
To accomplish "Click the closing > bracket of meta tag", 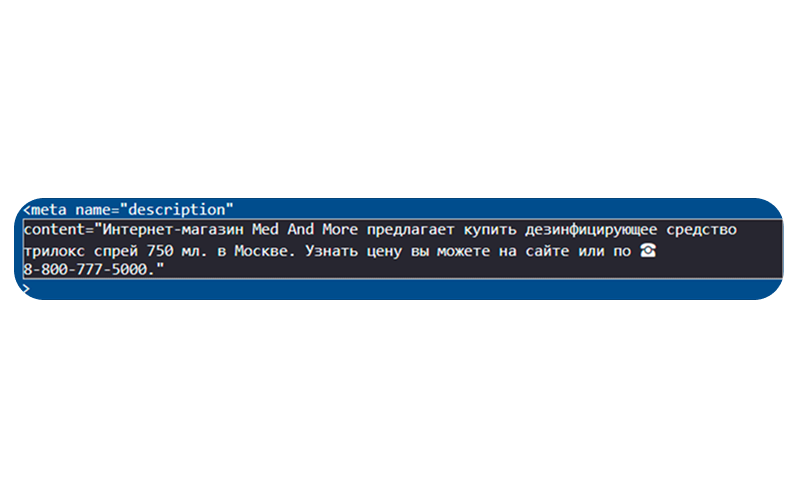I will tap(27, 289).
